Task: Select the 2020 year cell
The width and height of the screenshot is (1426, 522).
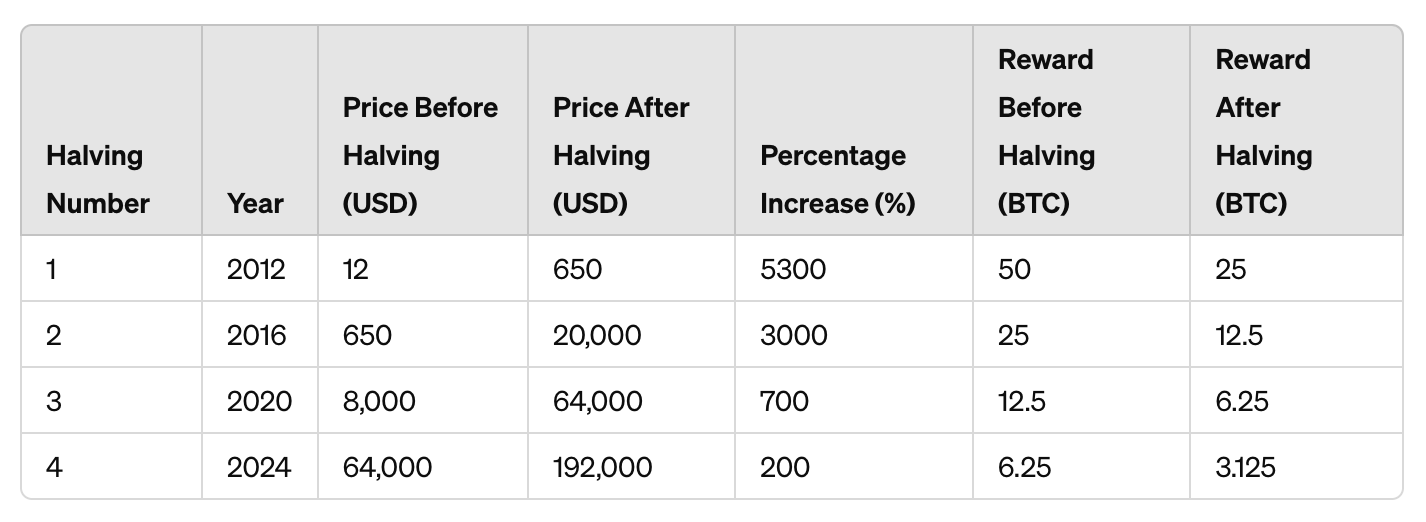Action: 259,401
